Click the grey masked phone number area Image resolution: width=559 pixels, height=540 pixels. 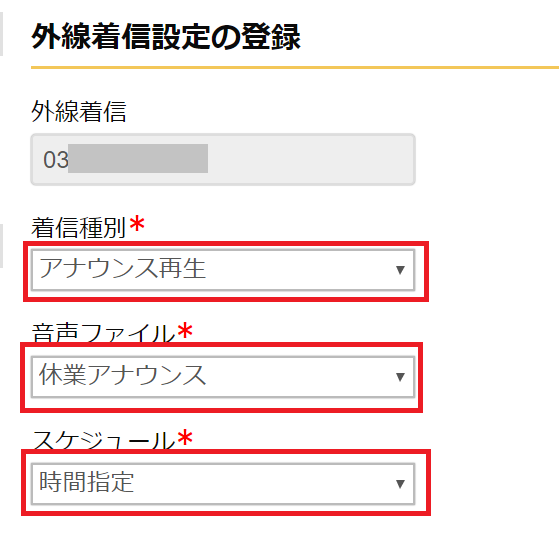tap(138, 159)
